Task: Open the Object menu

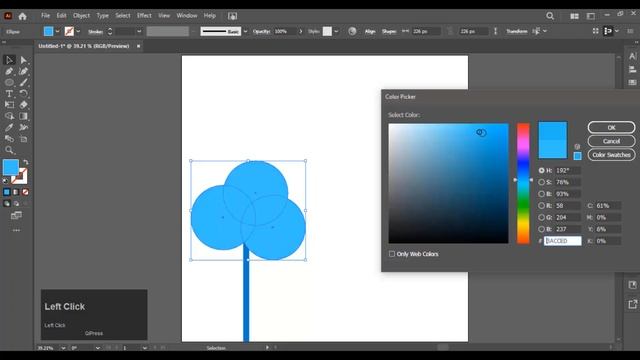Action: tap(81, 16)
